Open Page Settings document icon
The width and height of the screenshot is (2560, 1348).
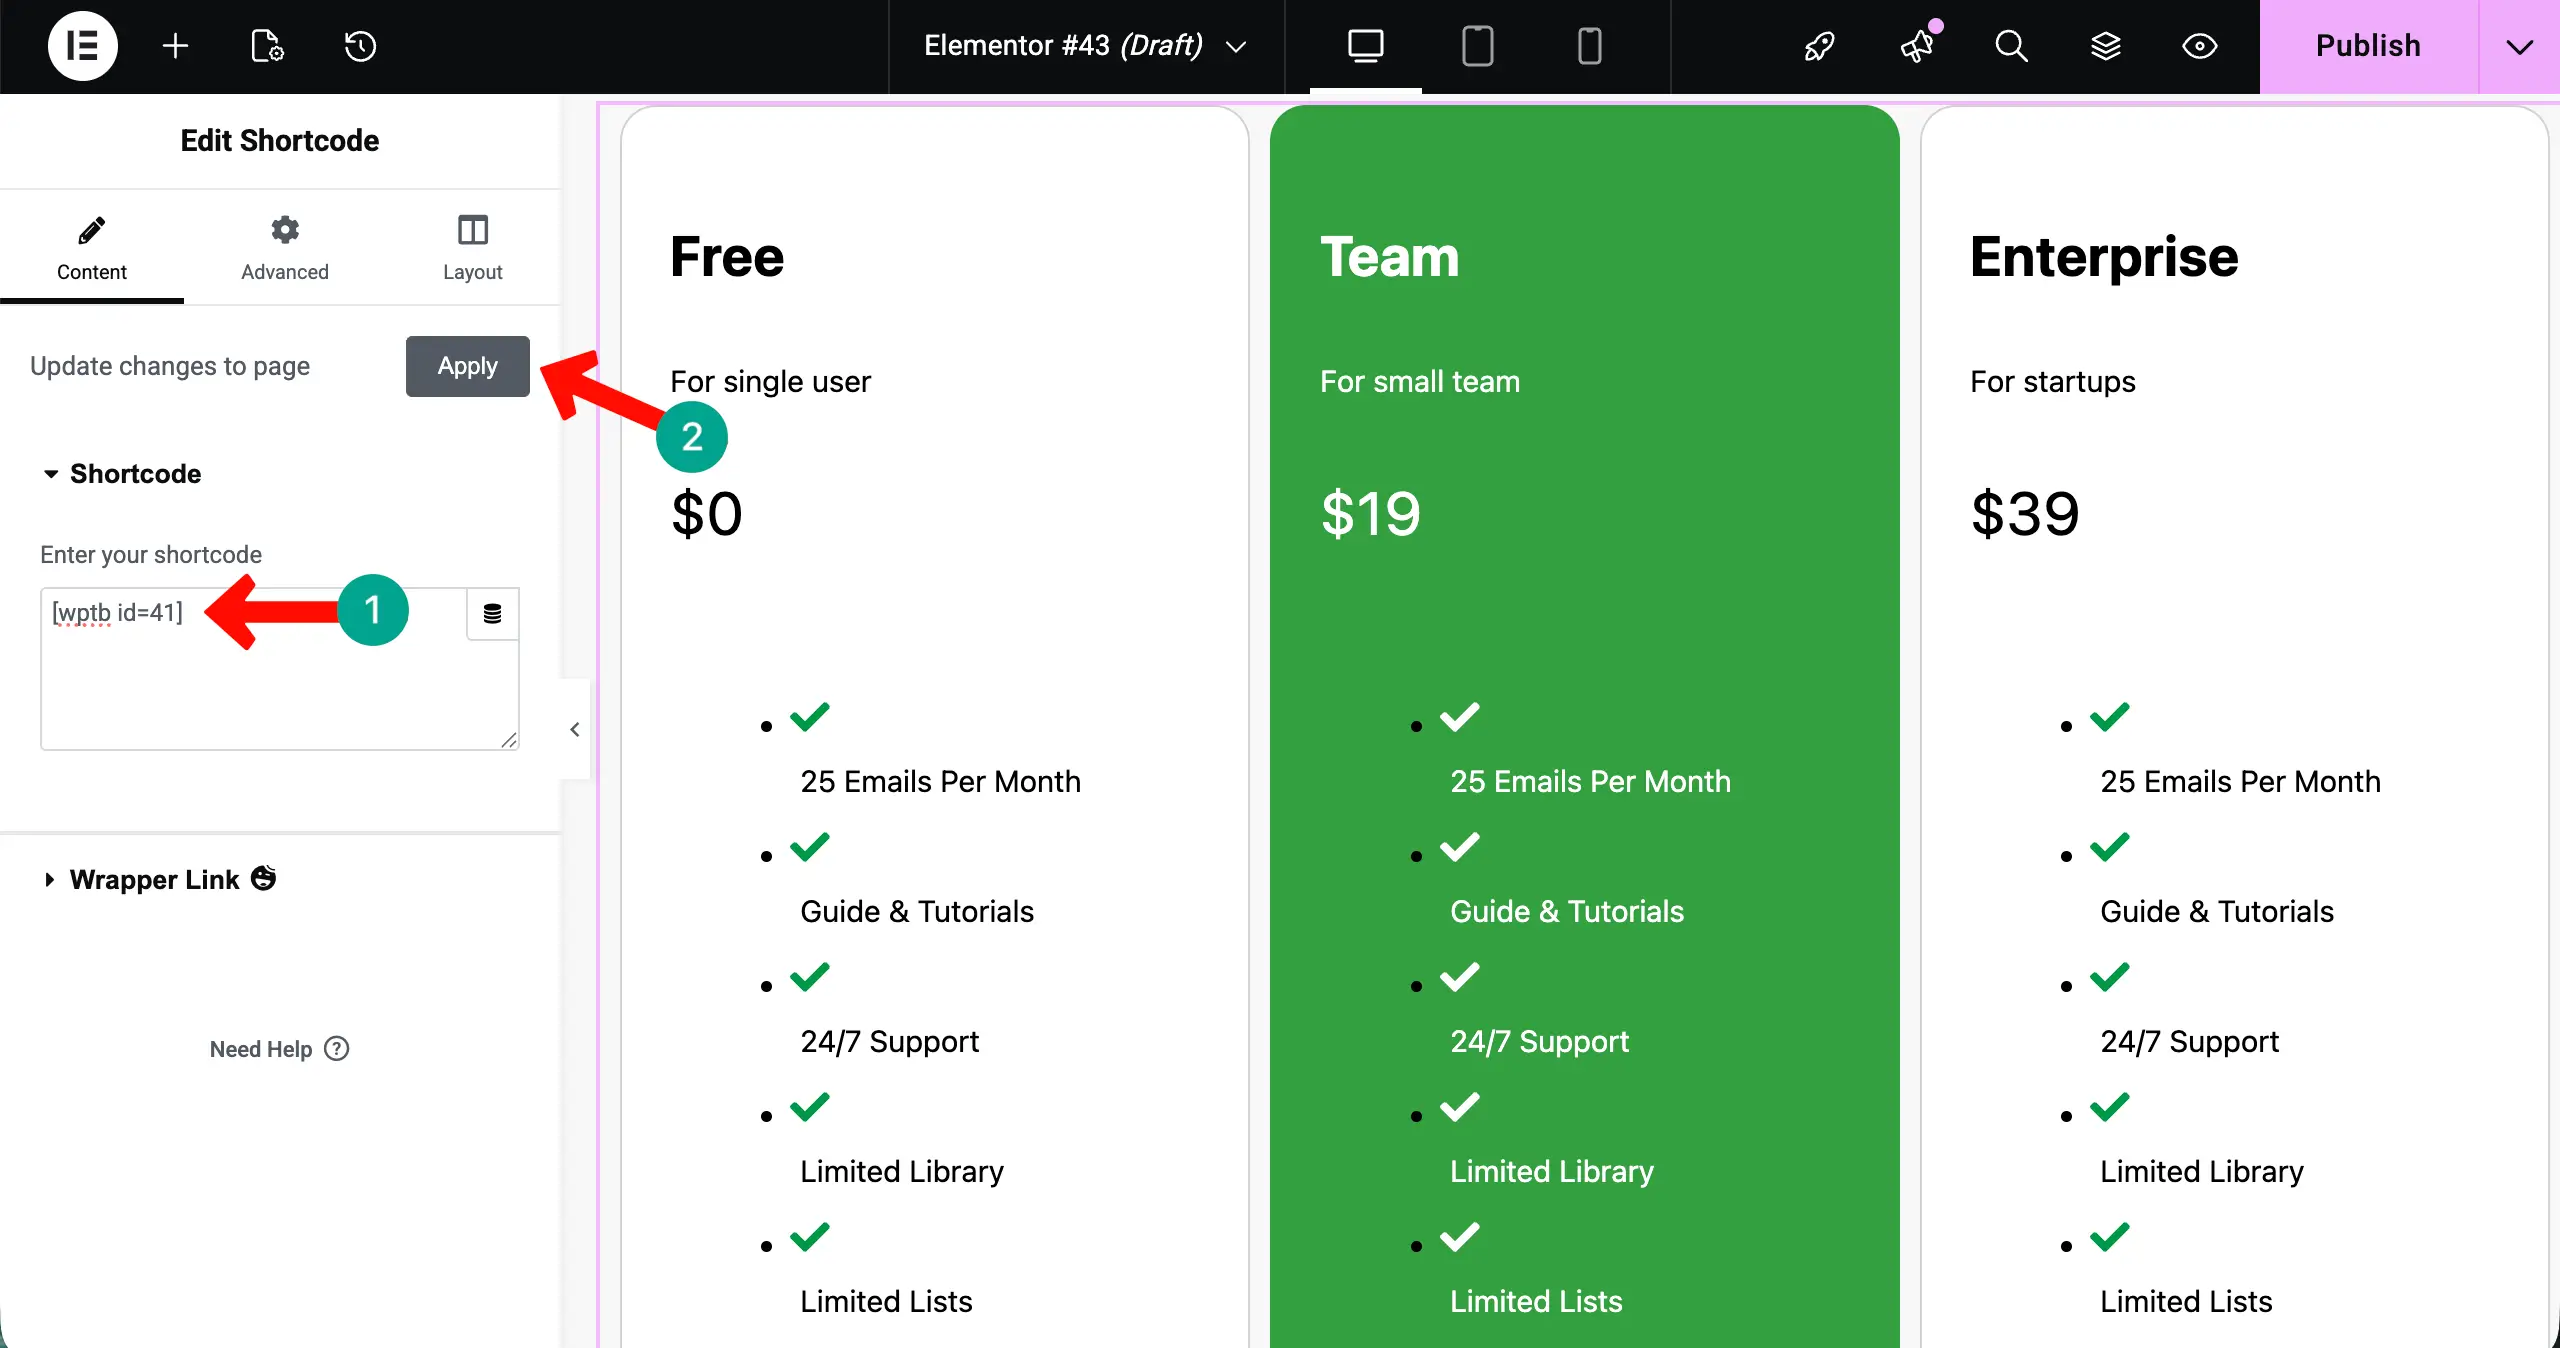click(x=266, y=46)
